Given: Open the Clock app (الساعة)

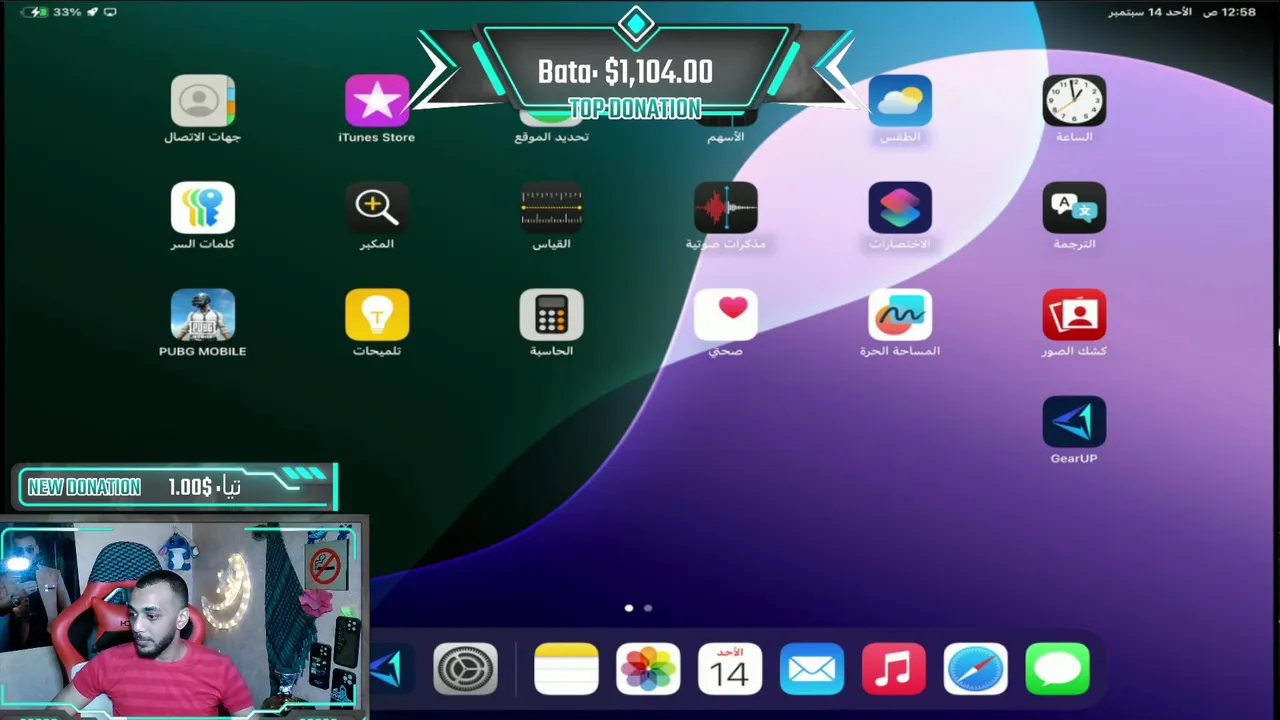Looking at the screenshot, I should click(1074, 100).
